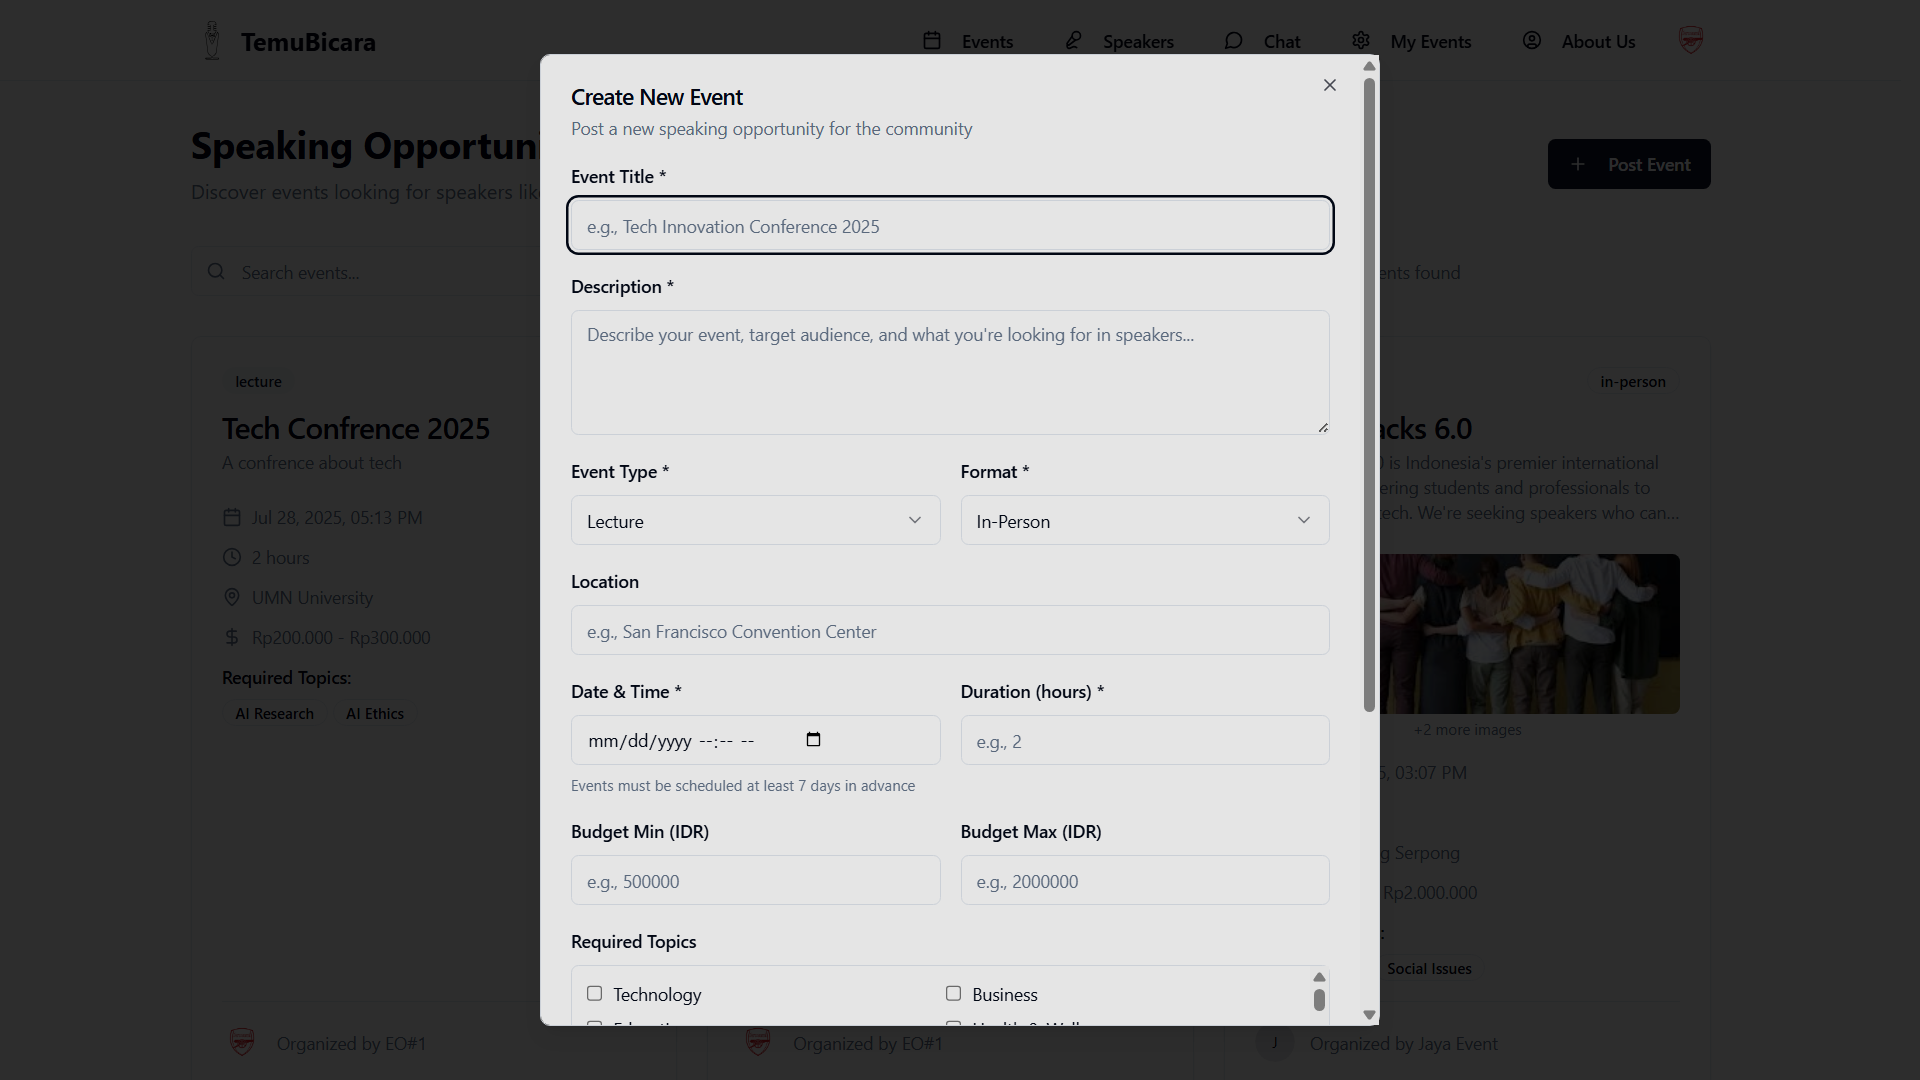Click the Post Event button
1920x1080 pixels.
pos(1628,164)
